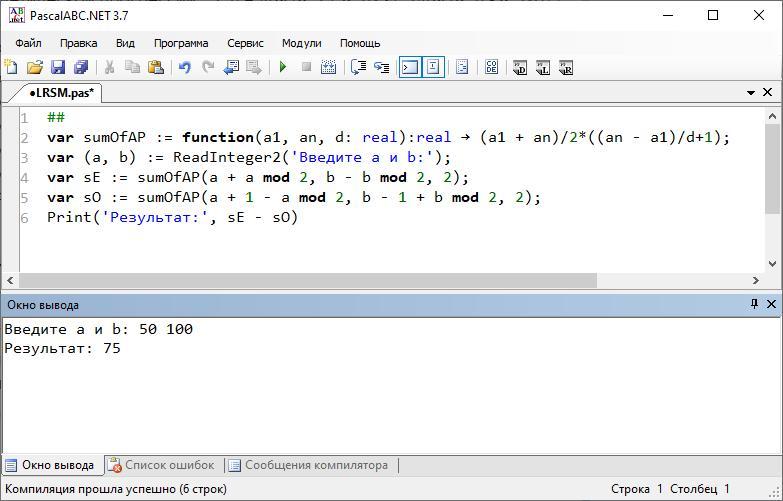
Task: Click the sumOfAP function definition on line 2
Action: click(x=389, y=137)
